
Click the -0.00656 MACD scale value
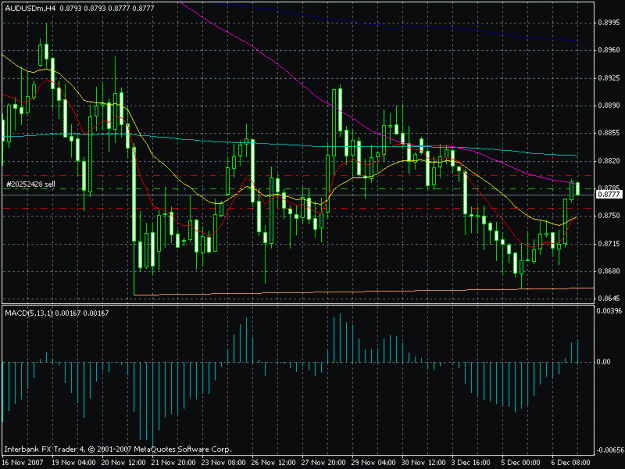(x=609, y=450)
